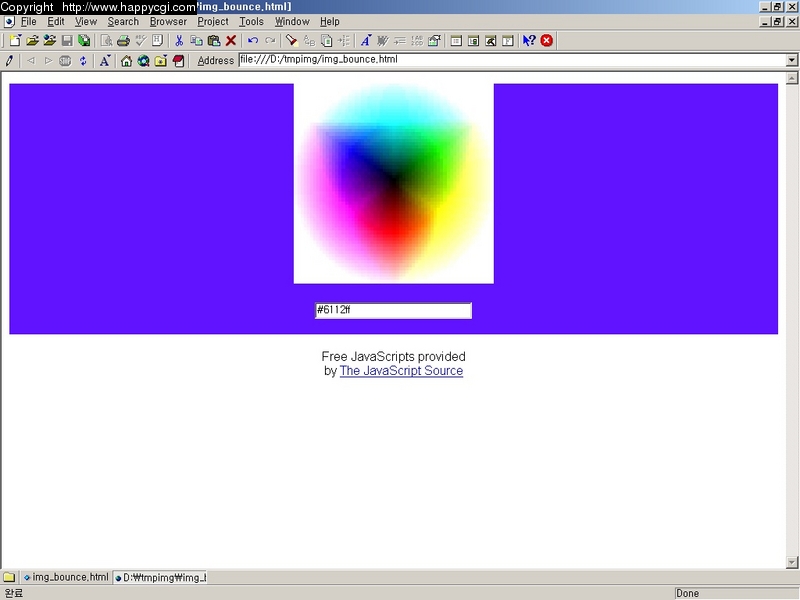The width and height of the screenshot is (800, 600).
Task: Click the context help arrow-question icon
Action: pyautogui.click(x=529, y=40)
